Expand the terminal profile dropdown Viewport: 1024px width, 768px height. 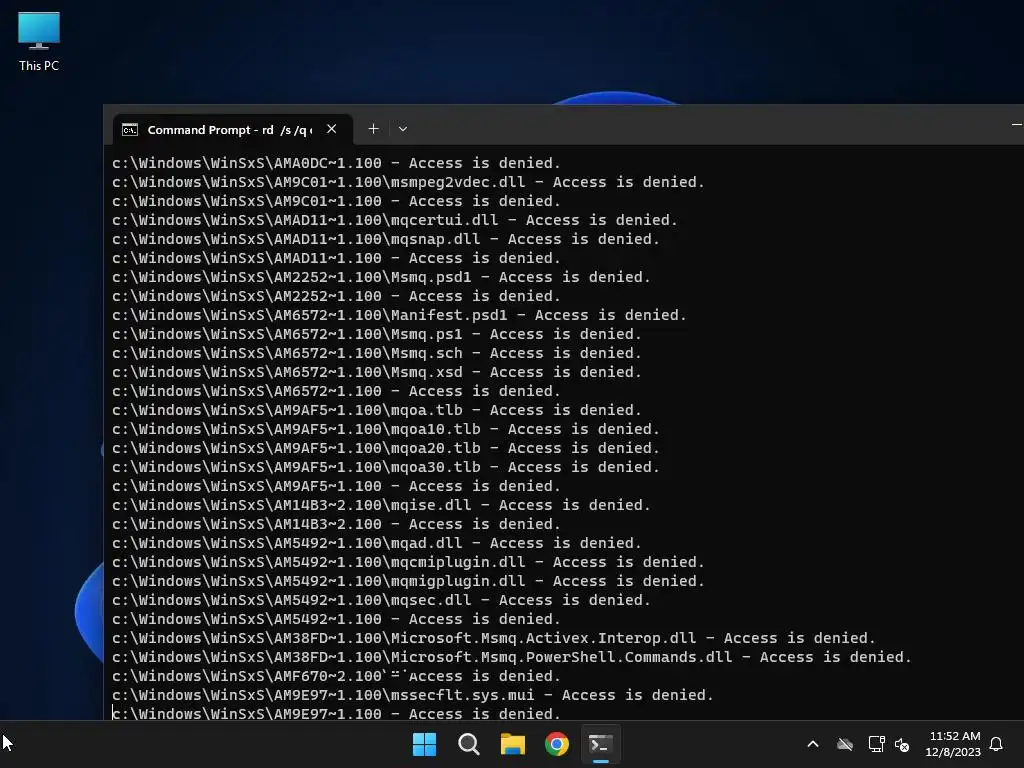403,129
